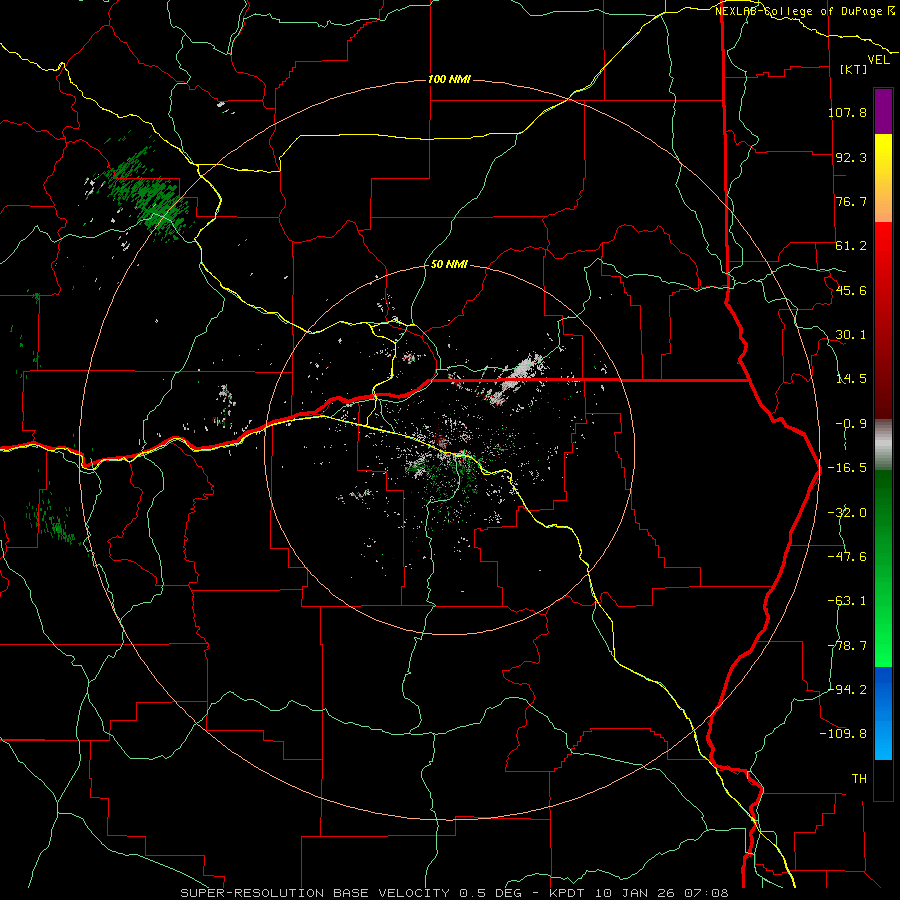Click the 50 NMI range ring label
Screen dimensions: 900x900
(x=449, y=264)
